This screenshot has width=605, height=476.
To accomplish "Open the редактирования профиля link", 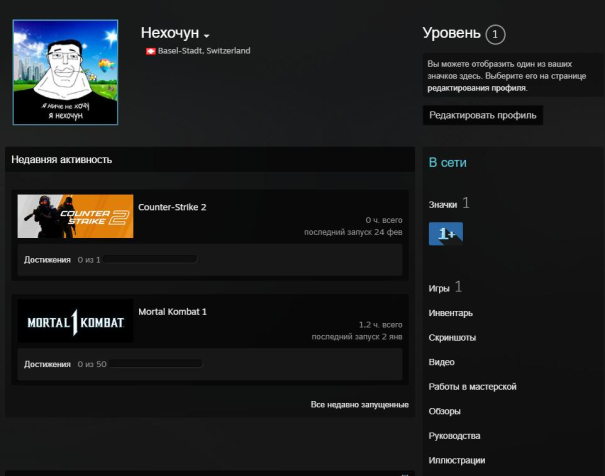I will (x=476, y=88).
